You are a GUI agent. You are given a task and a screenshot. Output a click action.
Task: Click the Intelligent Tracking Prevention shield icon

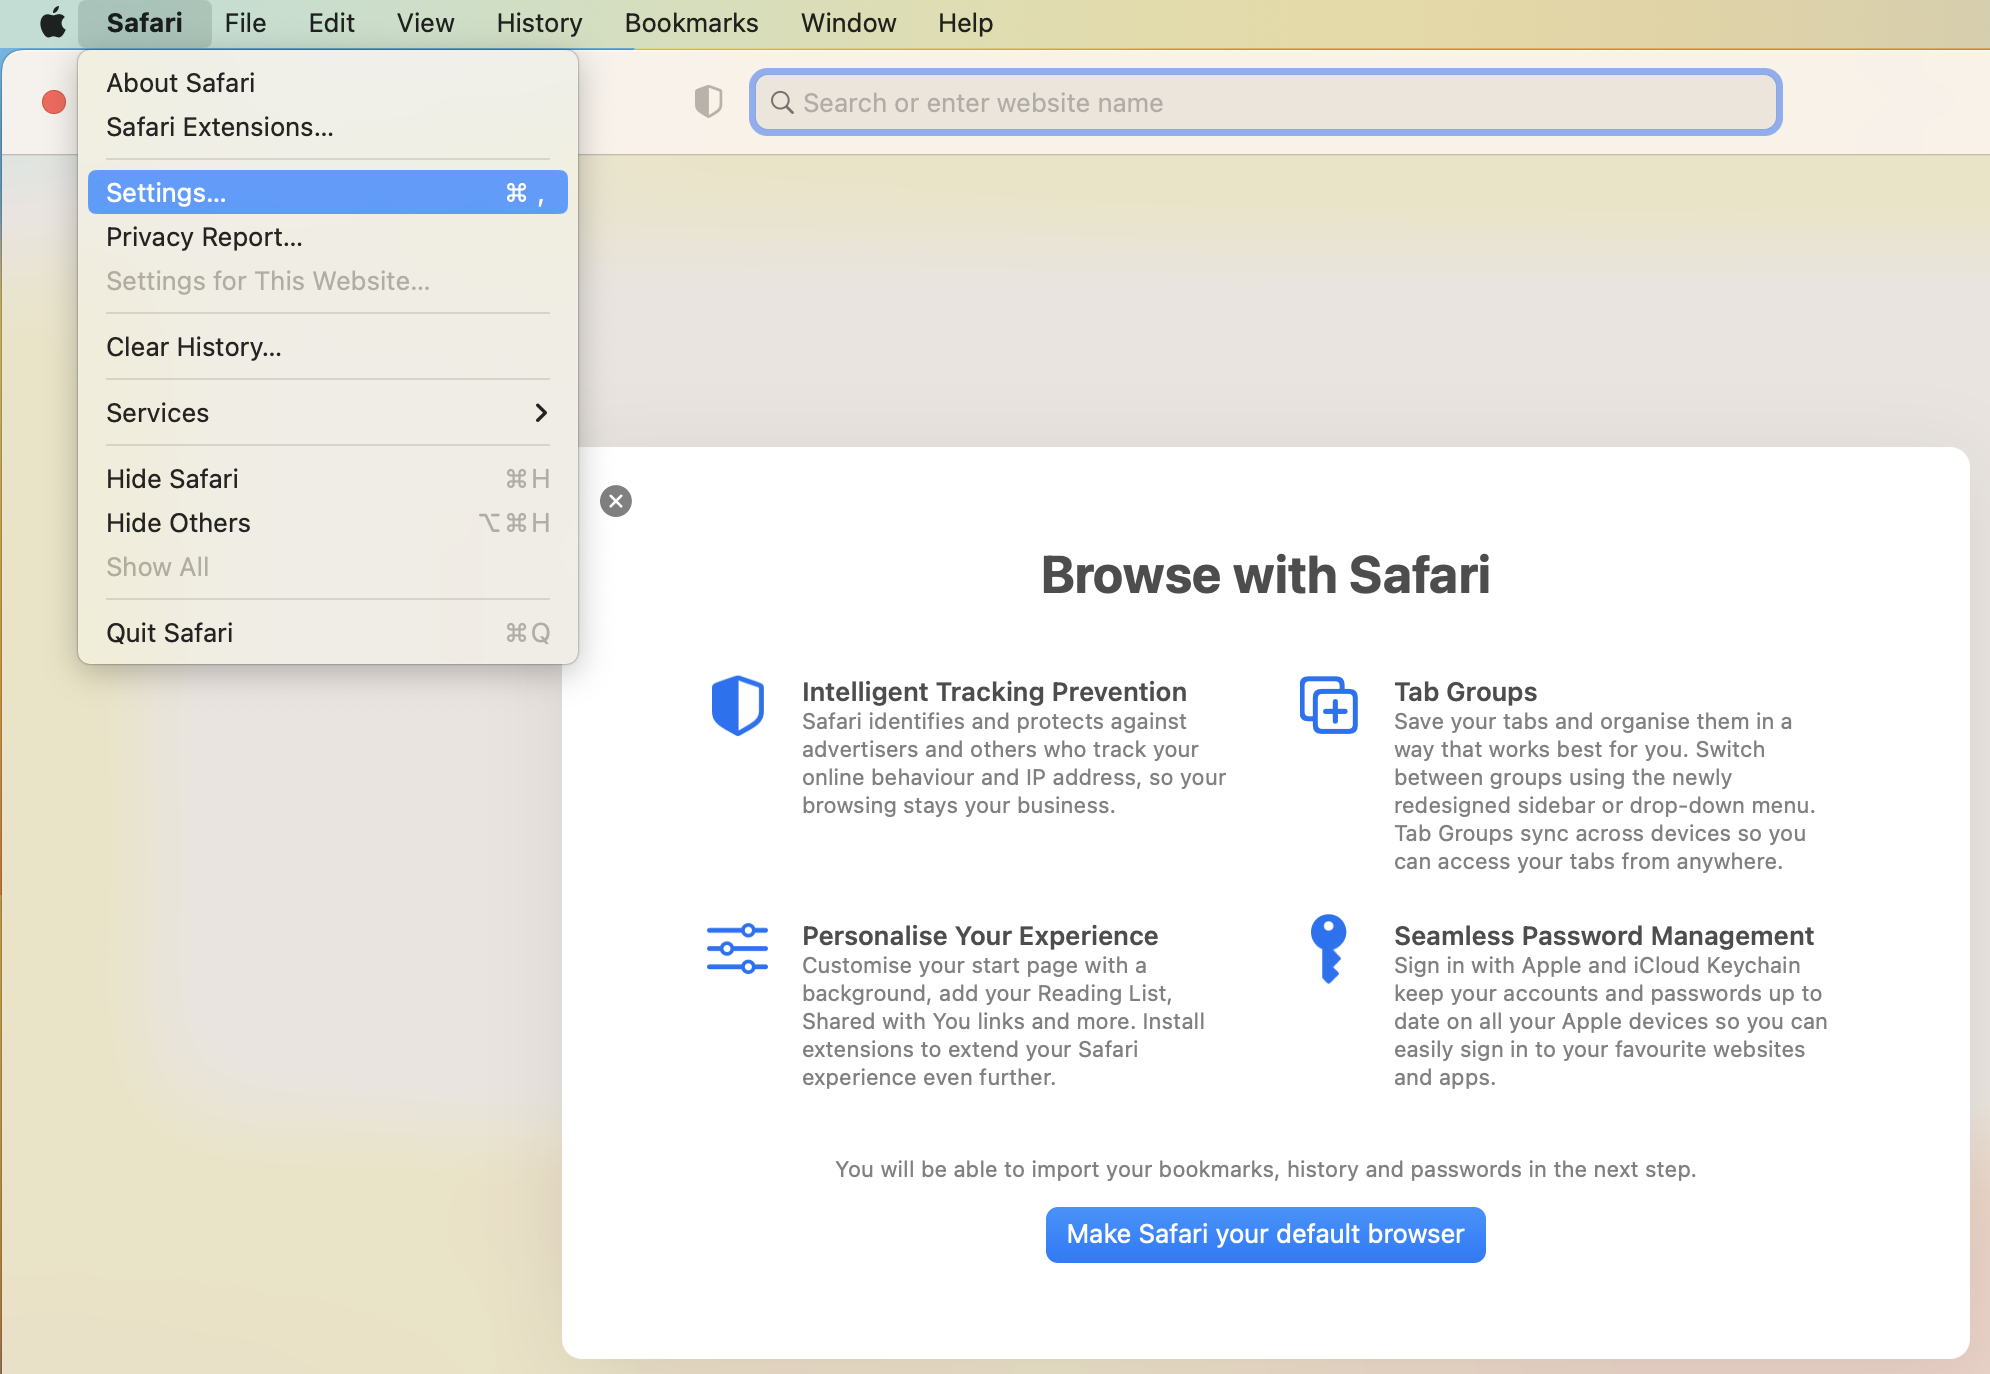738,705
